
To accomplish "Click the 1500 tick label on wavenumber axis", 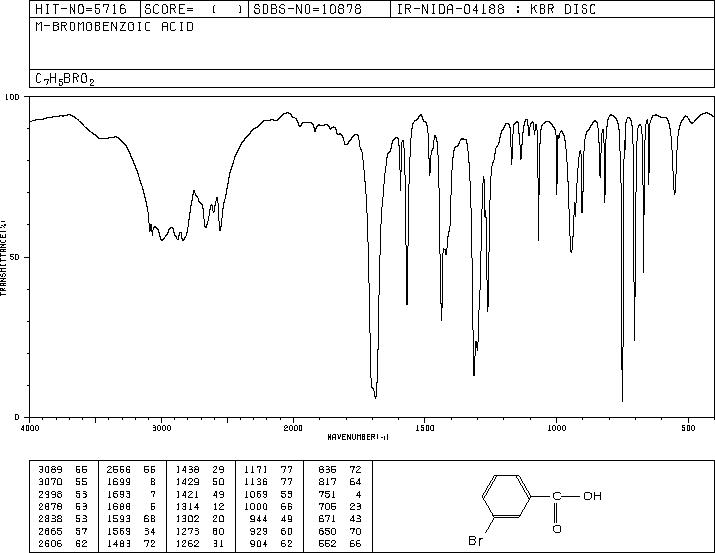I will [x=425, y=428].
